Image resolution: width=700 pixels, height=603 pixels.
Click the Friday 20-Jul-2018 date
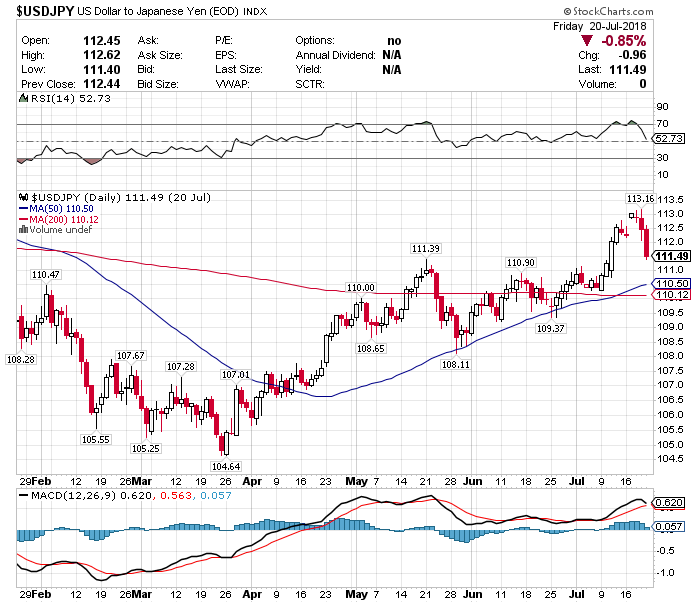coord(599,26)
